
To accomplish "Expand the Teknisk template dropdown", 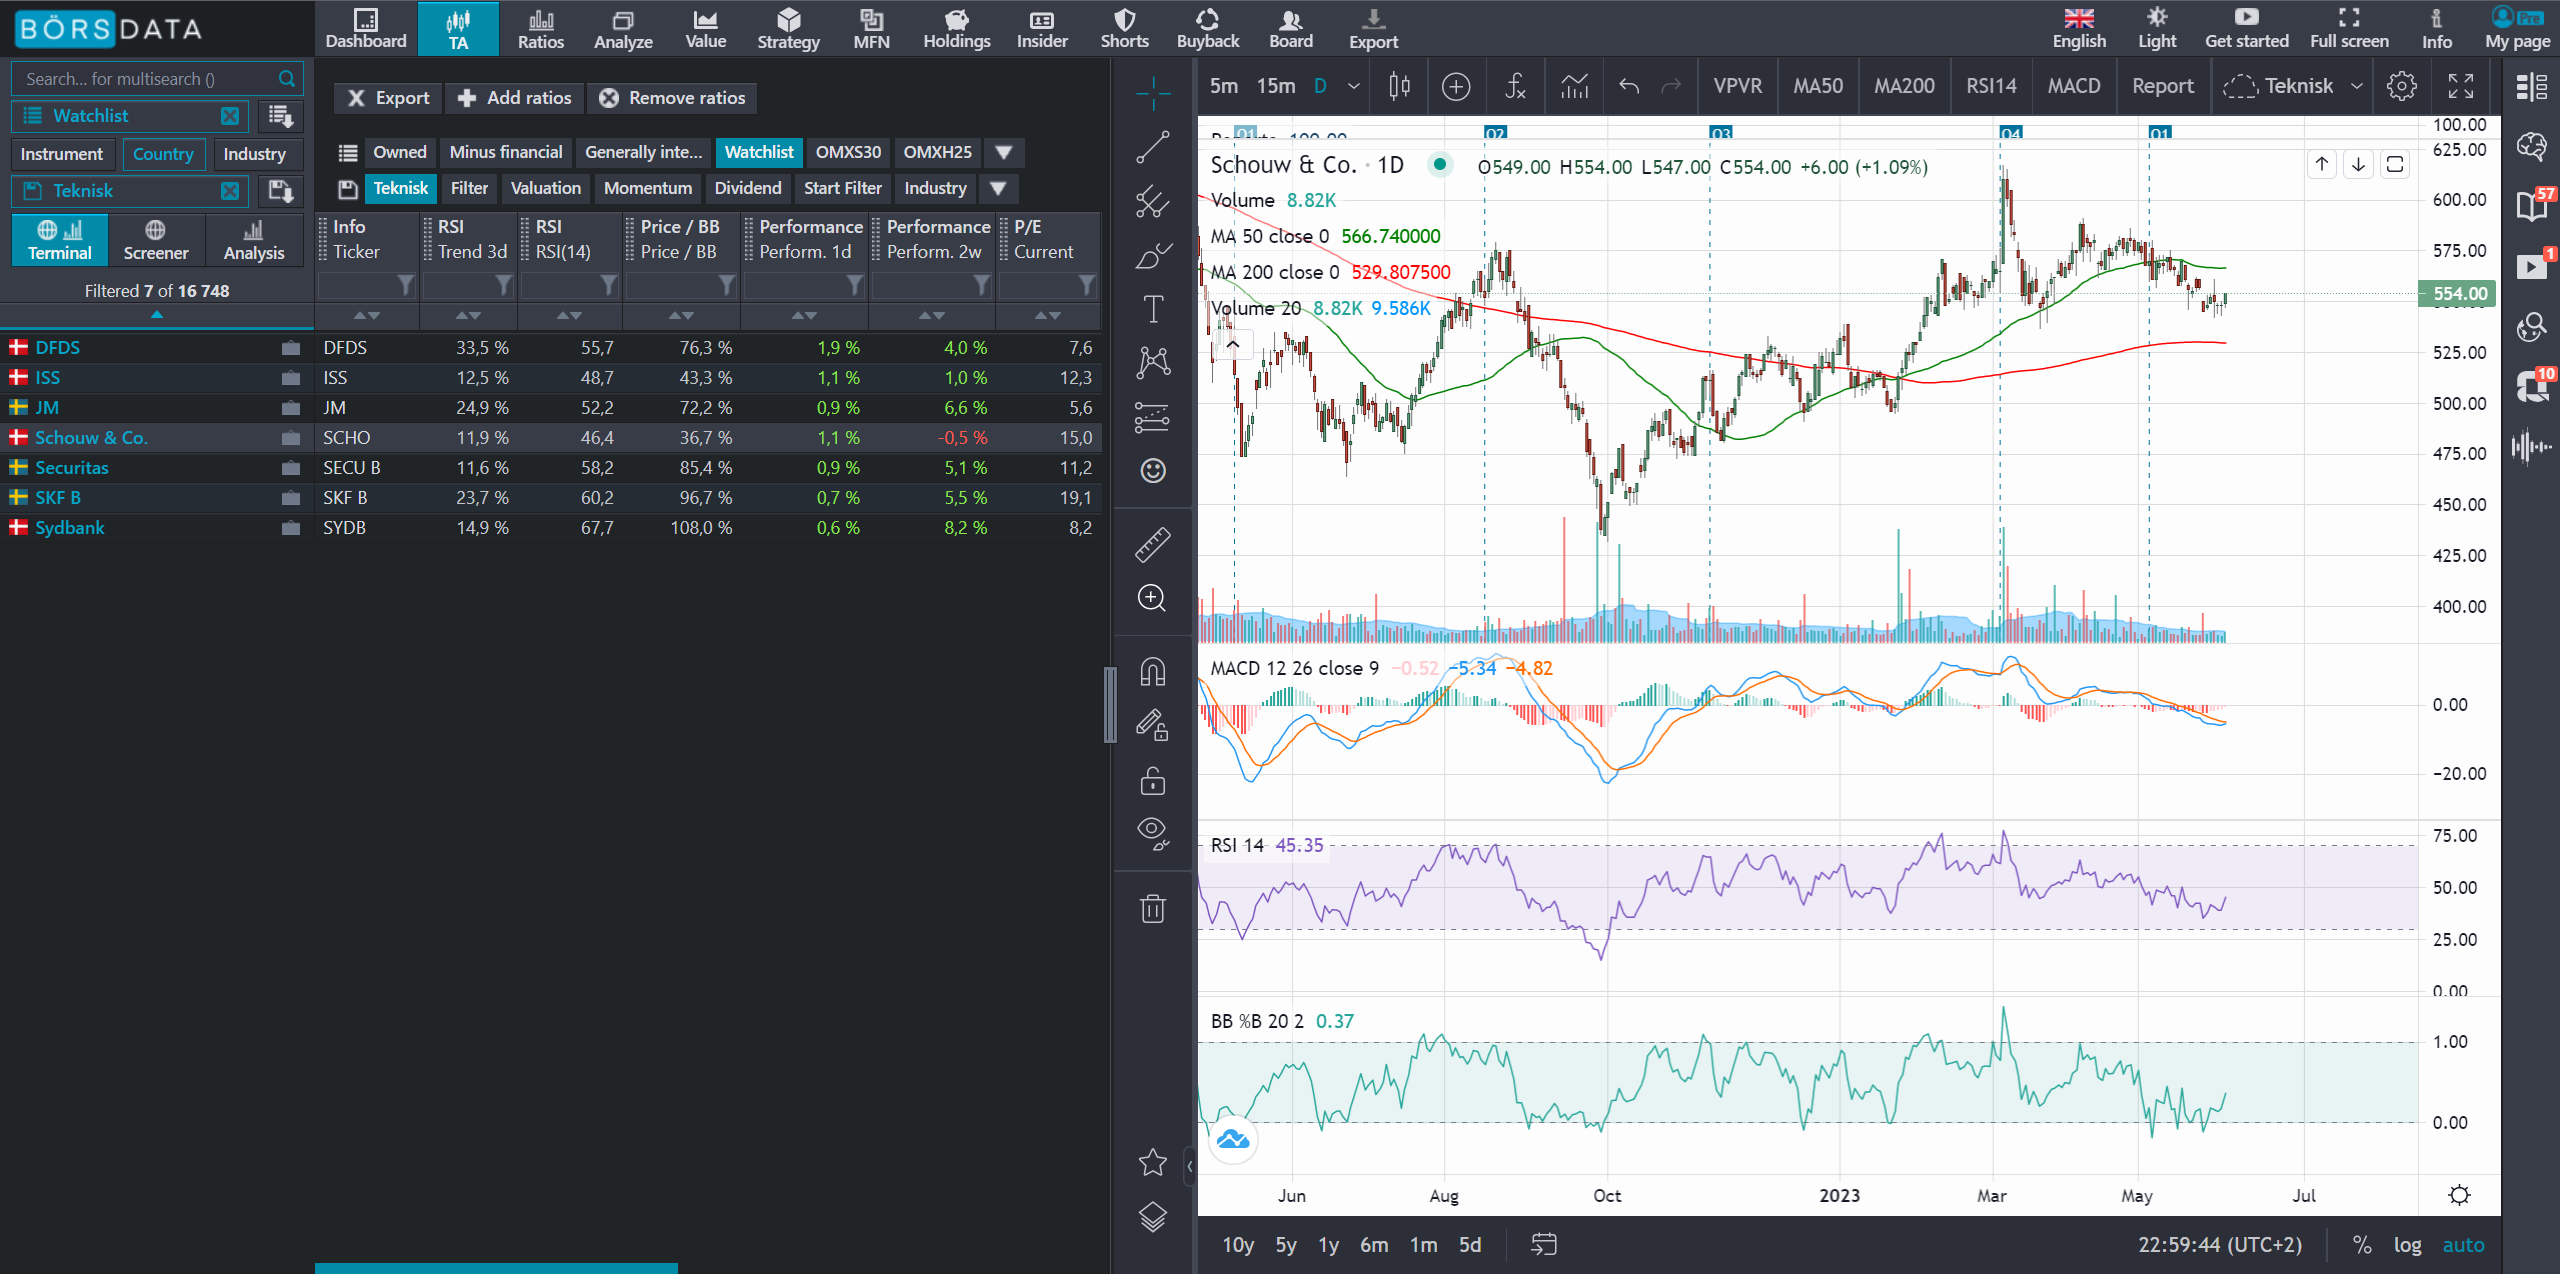I will [x=2357, y=86].
